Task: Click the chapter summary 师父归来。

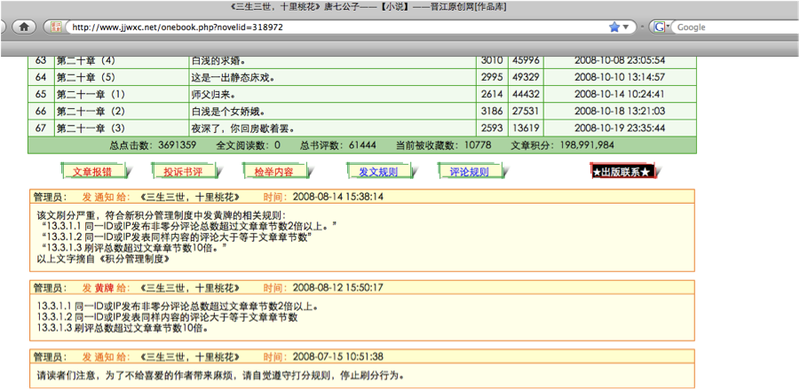Action: click(x=213, y=94)
